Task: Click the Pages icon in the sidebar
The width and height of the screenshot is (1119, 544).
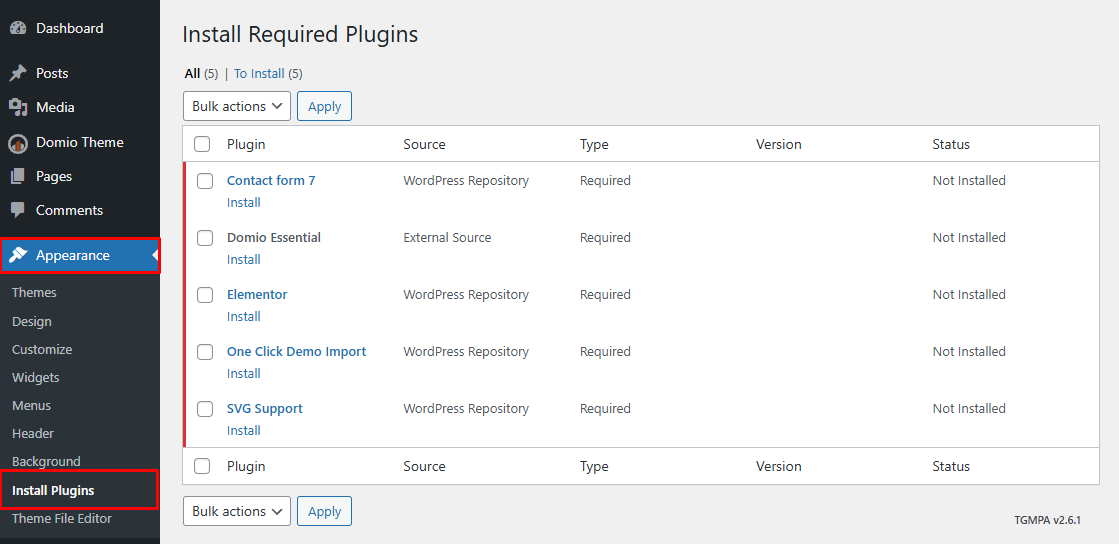Action: (18, 176)
